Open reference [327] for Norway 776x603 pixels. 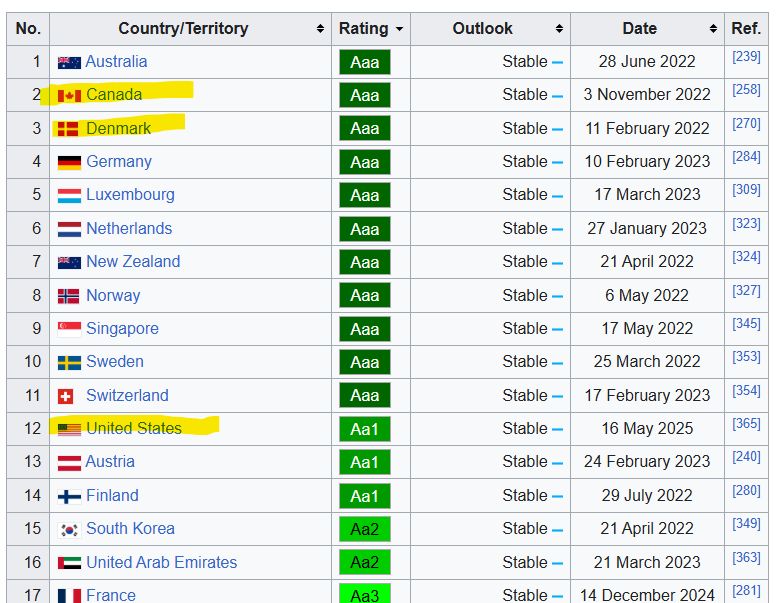[x=746, y=291]
